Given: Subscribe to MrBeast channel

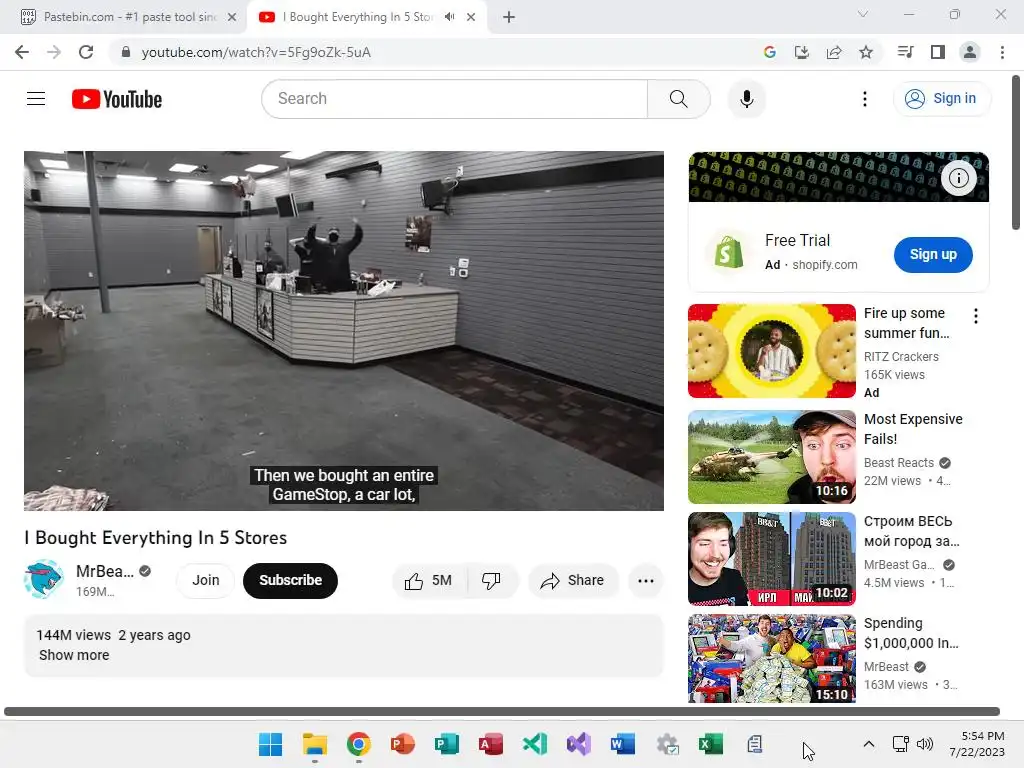Looking at the screenshot, I should [x=291, y=581].
